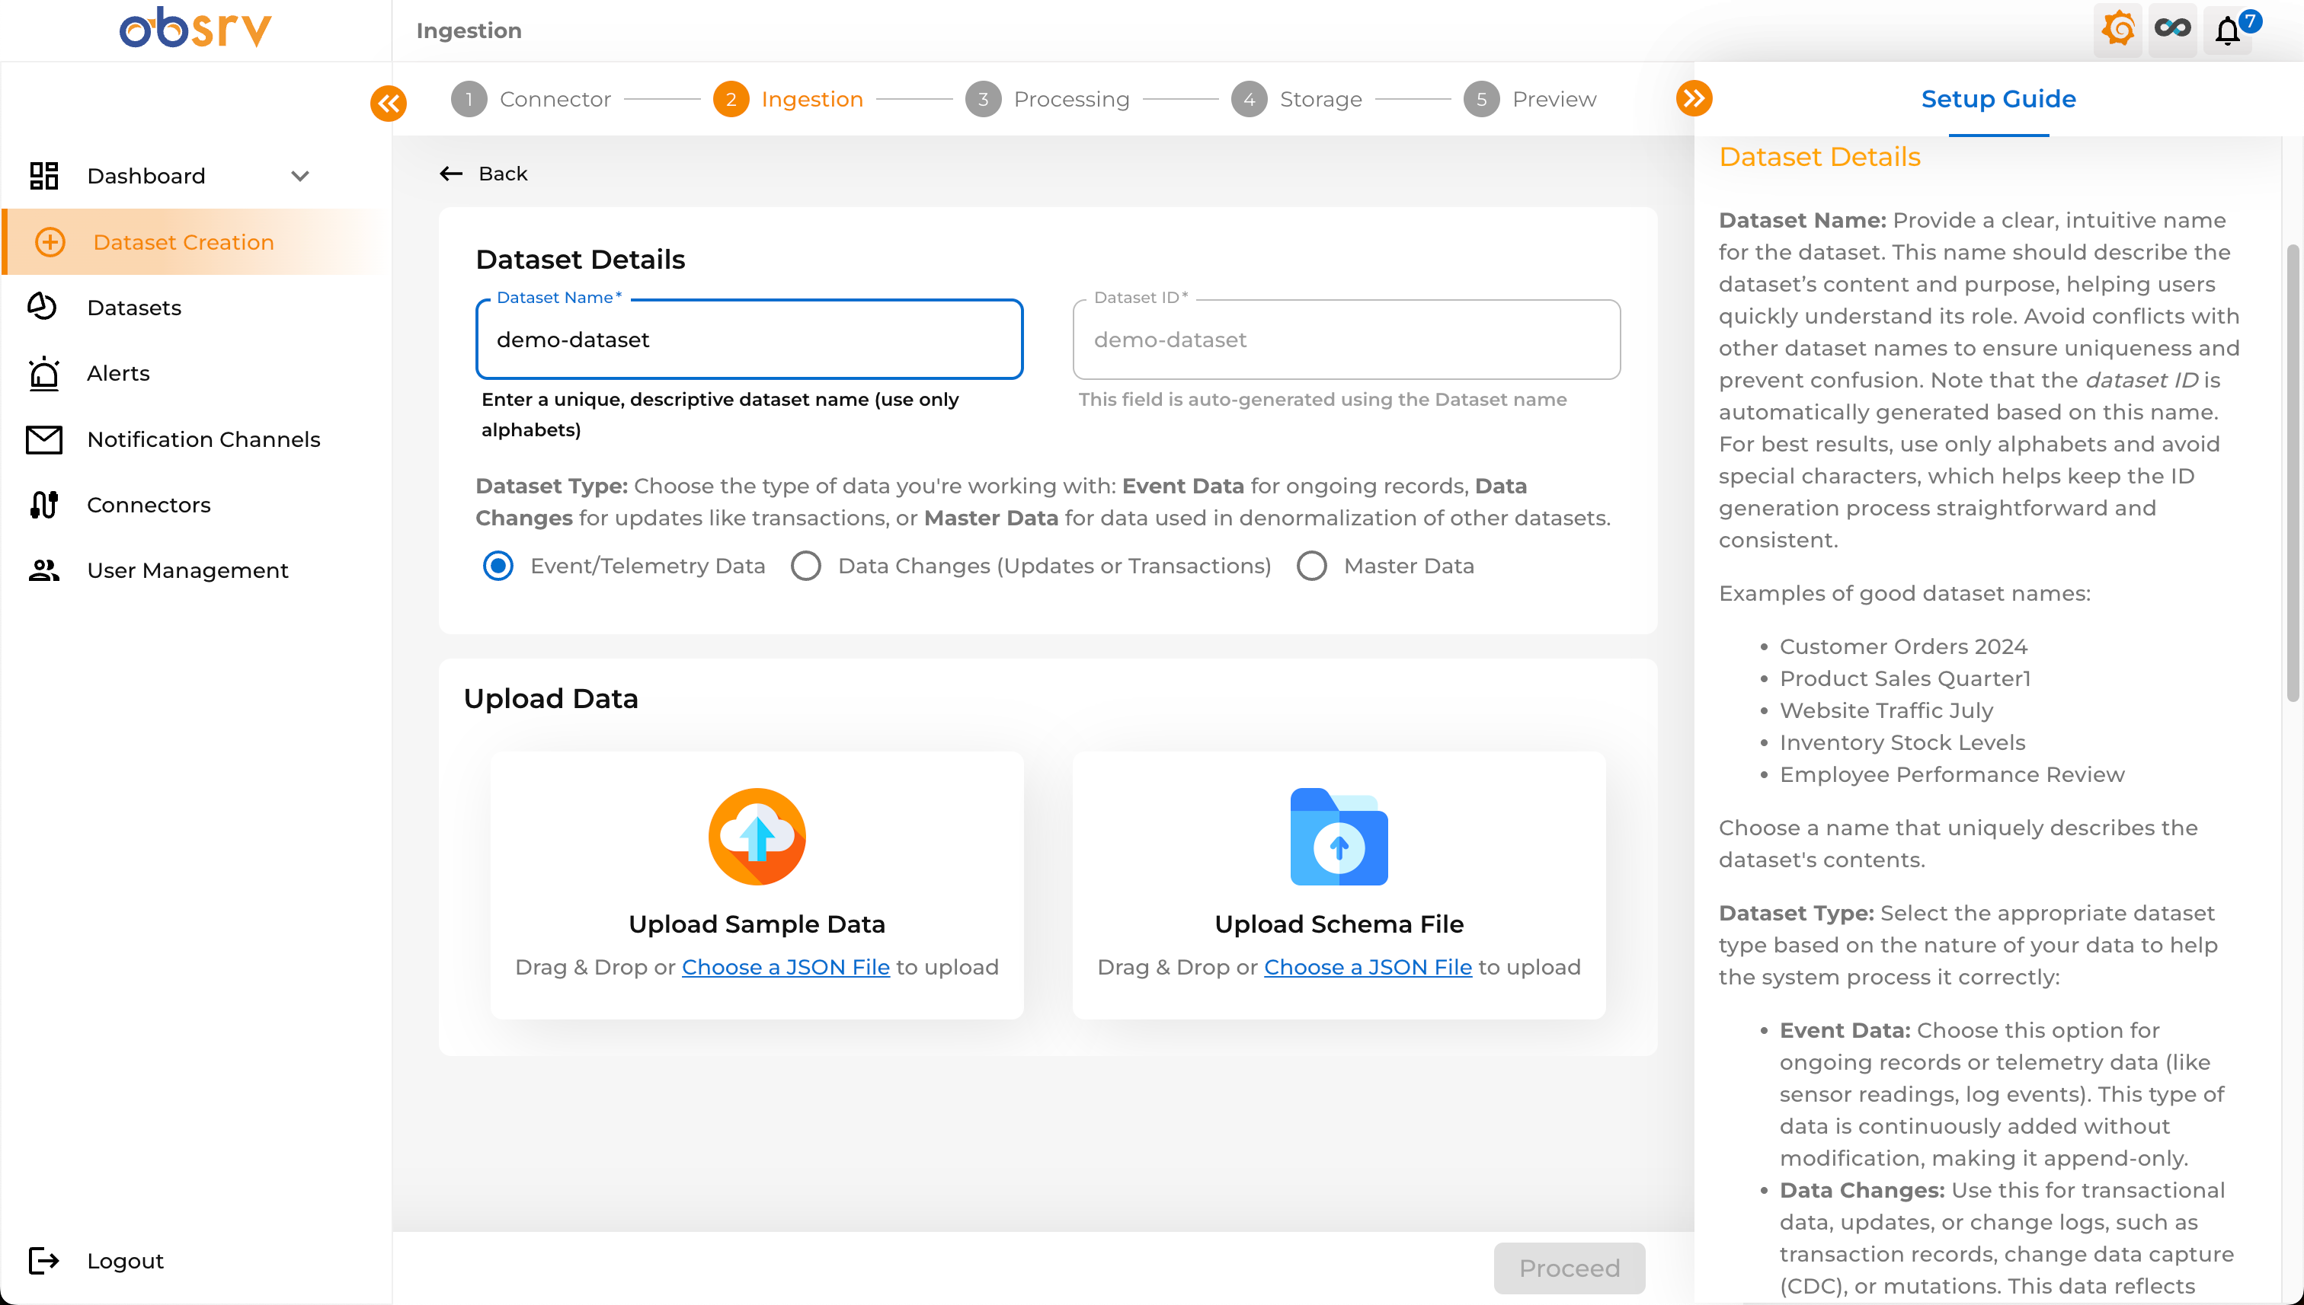Navigate to Connectors page

[x=197, y=505]
